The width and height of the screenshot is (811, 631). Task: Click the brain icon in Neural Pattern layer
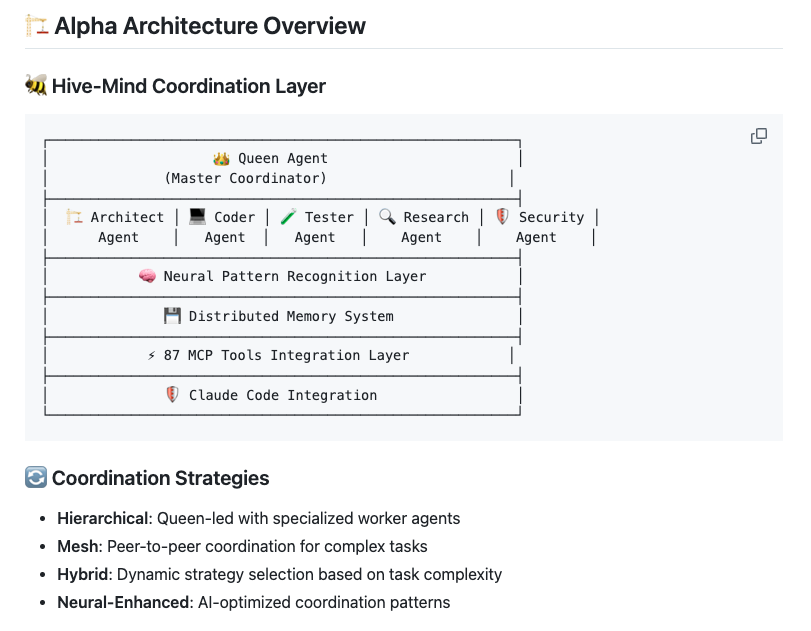pos(147,276)
